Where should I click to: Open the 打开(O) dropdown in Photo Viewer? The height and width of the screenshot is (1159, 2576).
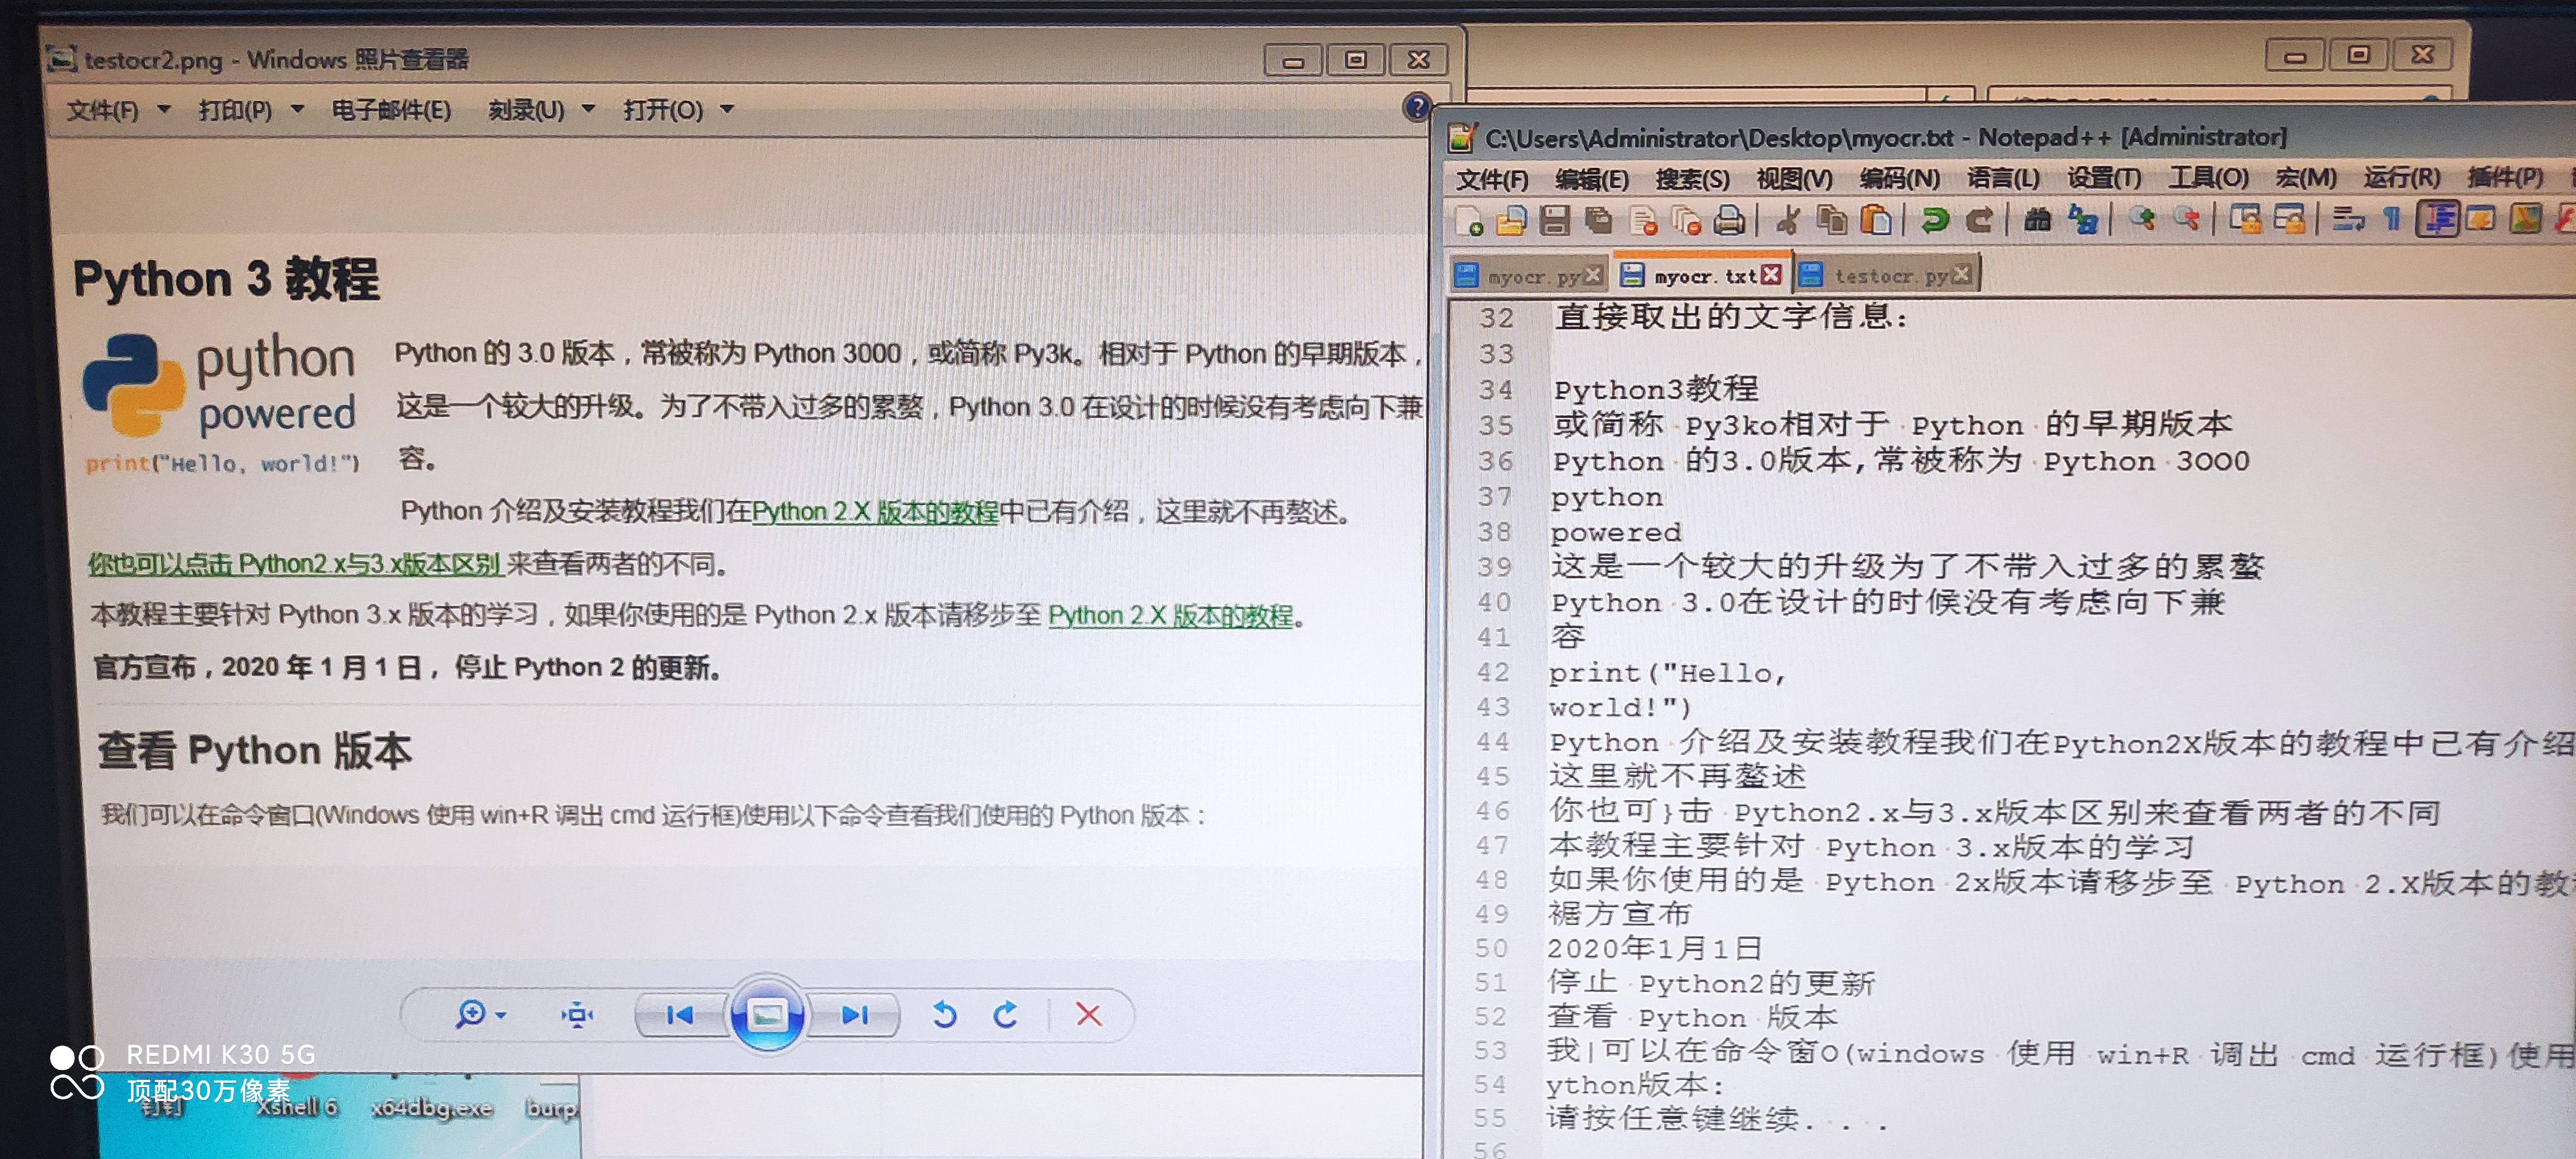click(678, 110)
